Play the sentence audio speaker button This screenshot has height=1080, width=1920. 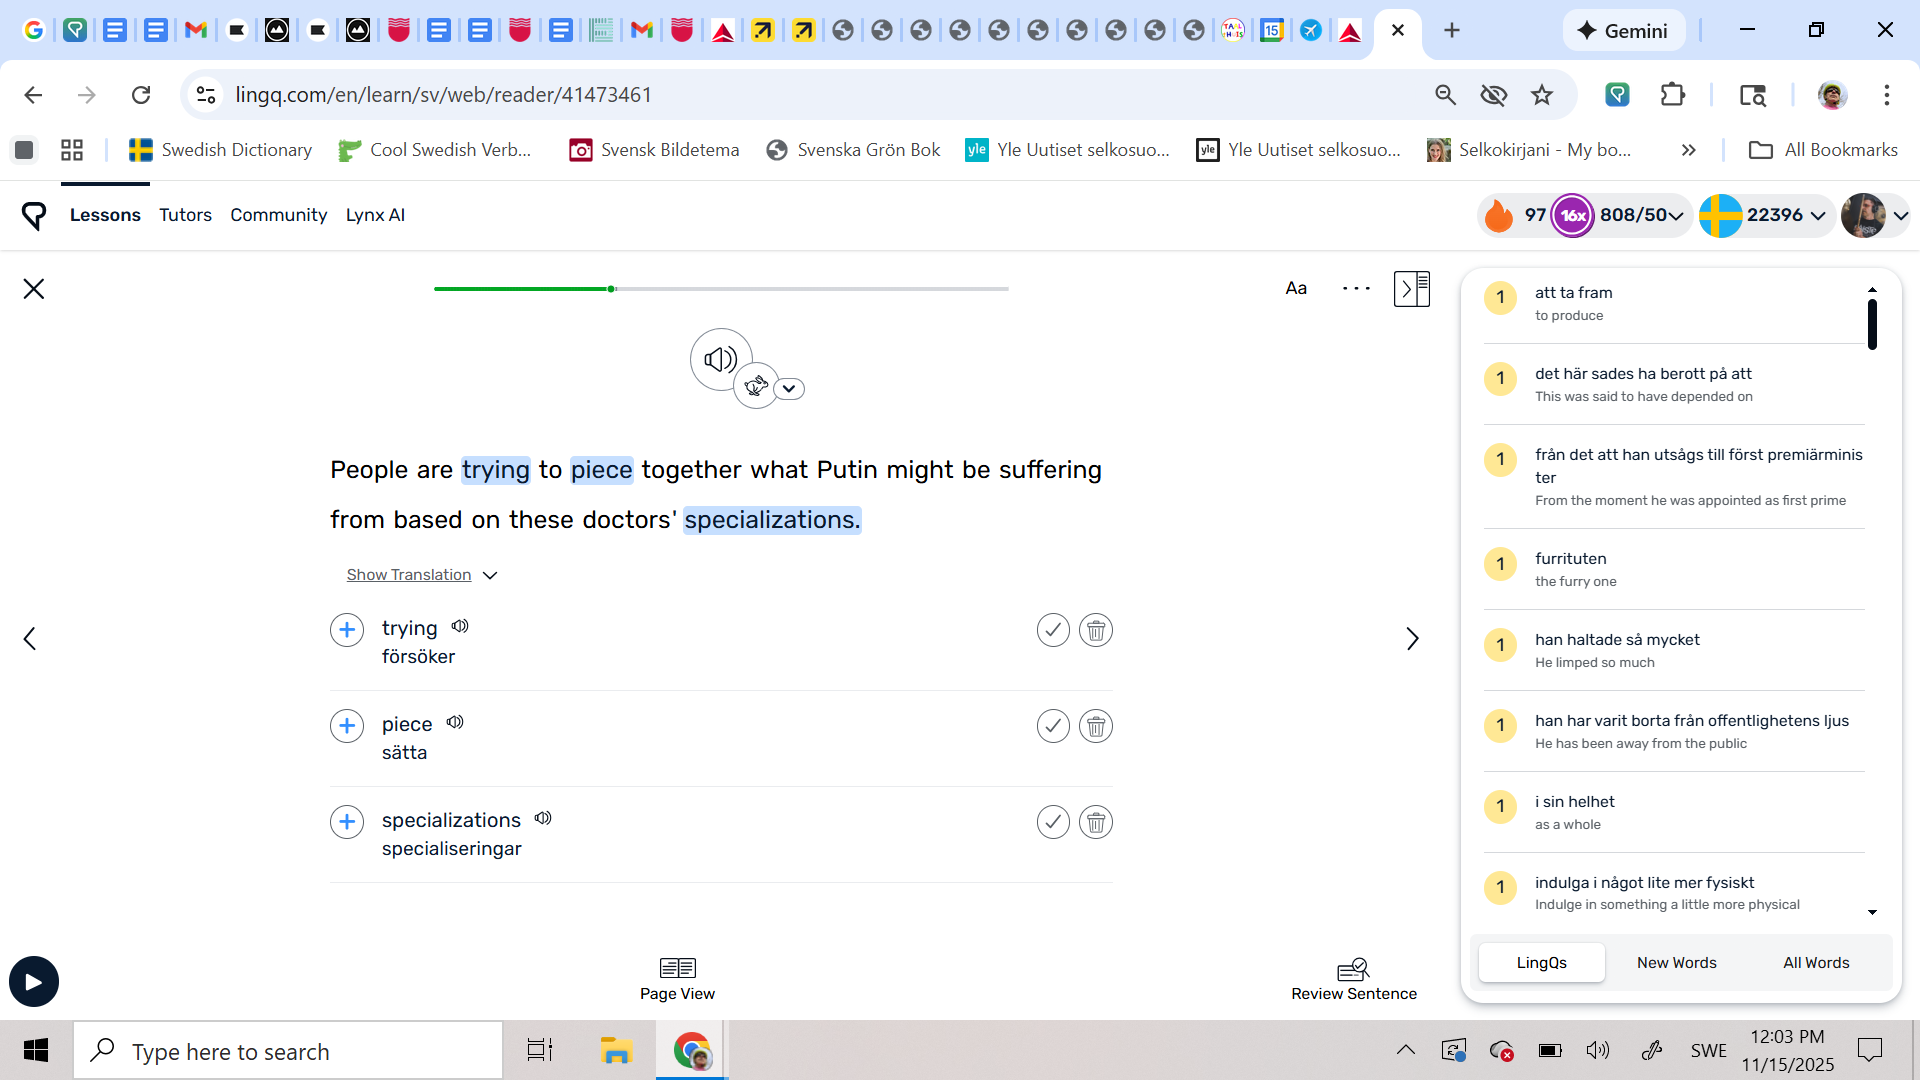(x=720, y=359)
